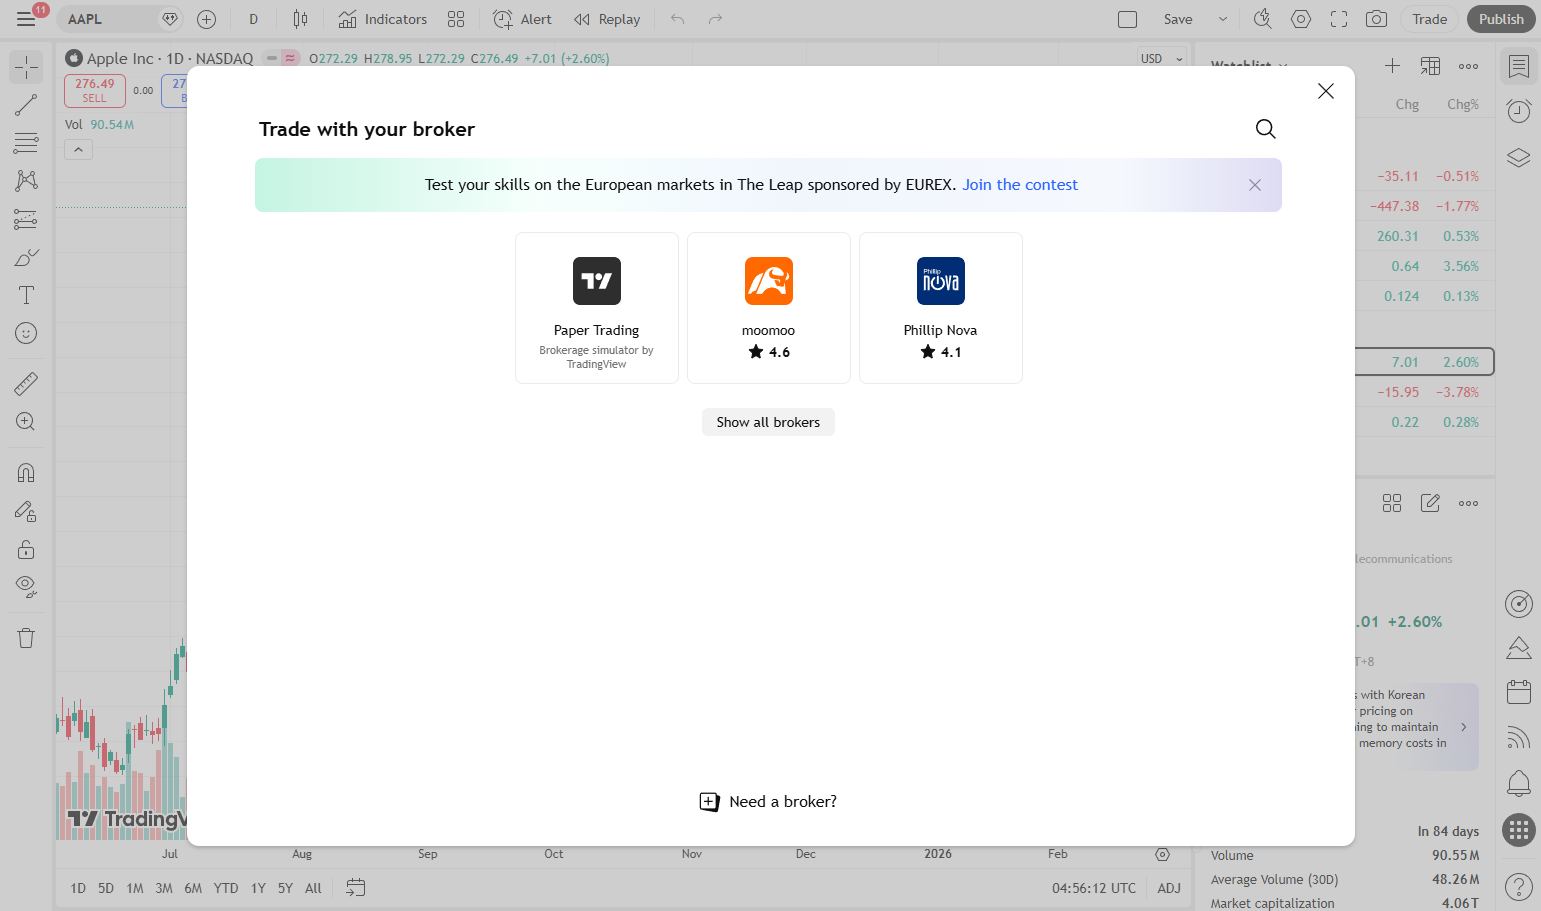Toggle lock all drawing tools

pos(26,549)
